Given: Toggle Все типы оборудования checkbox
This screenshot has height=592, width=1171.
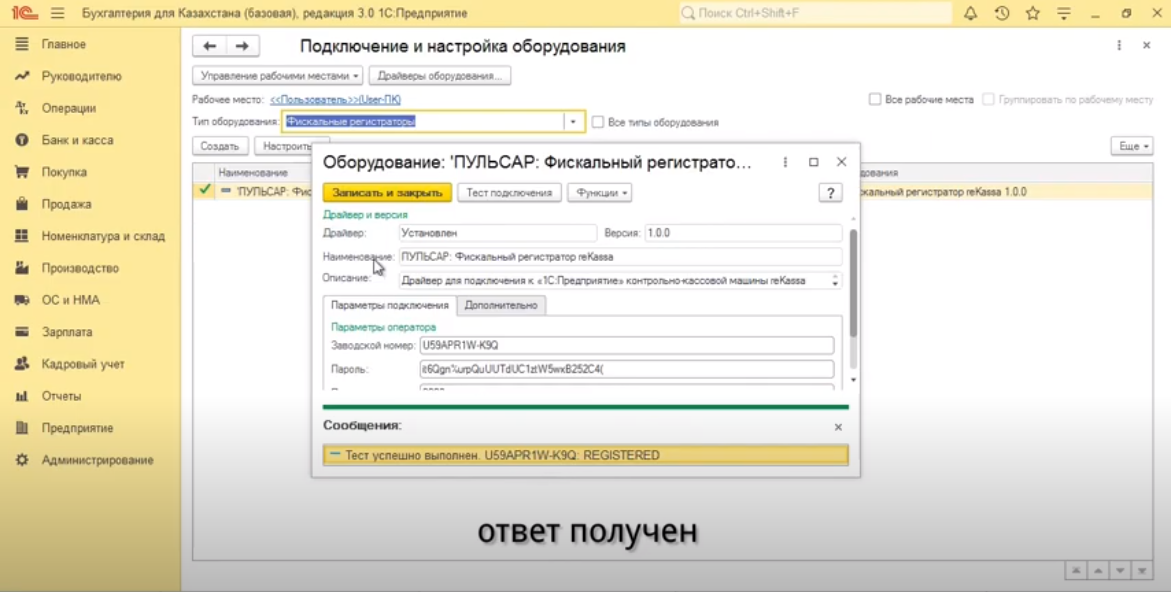Looking at the screenshot, I should click(x=597, y=122).
